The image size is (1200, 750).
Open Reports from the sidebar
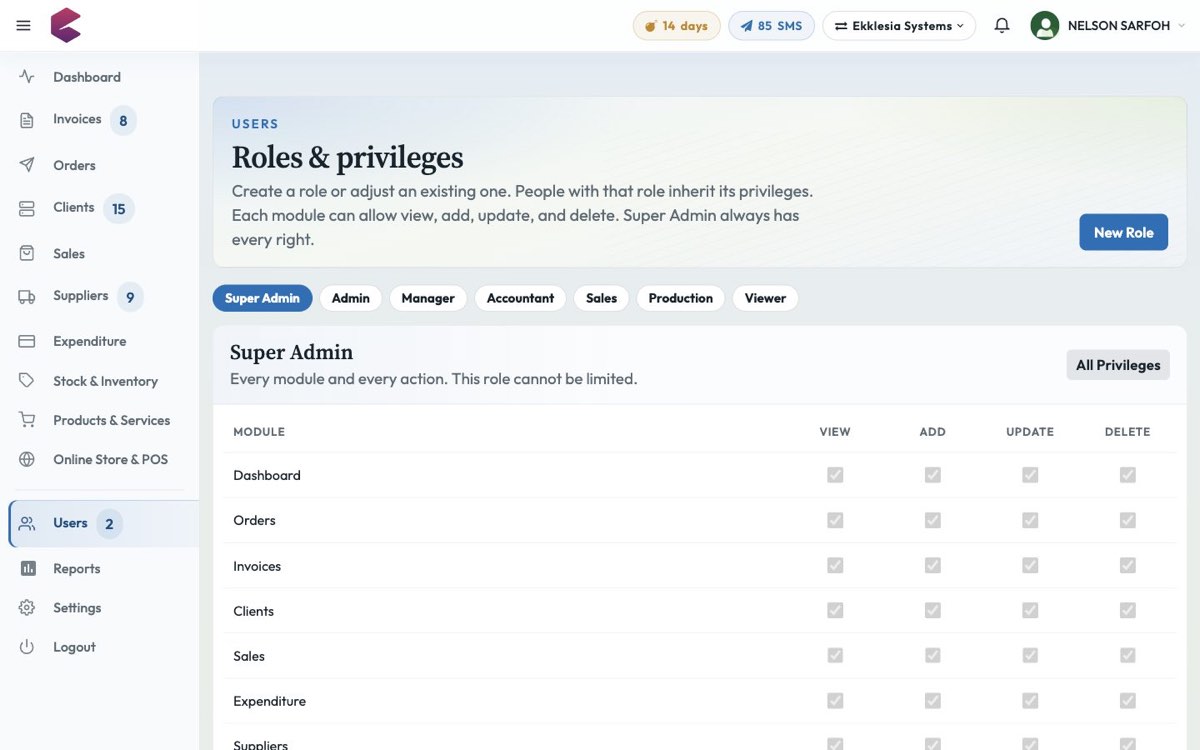click(77, 568)
